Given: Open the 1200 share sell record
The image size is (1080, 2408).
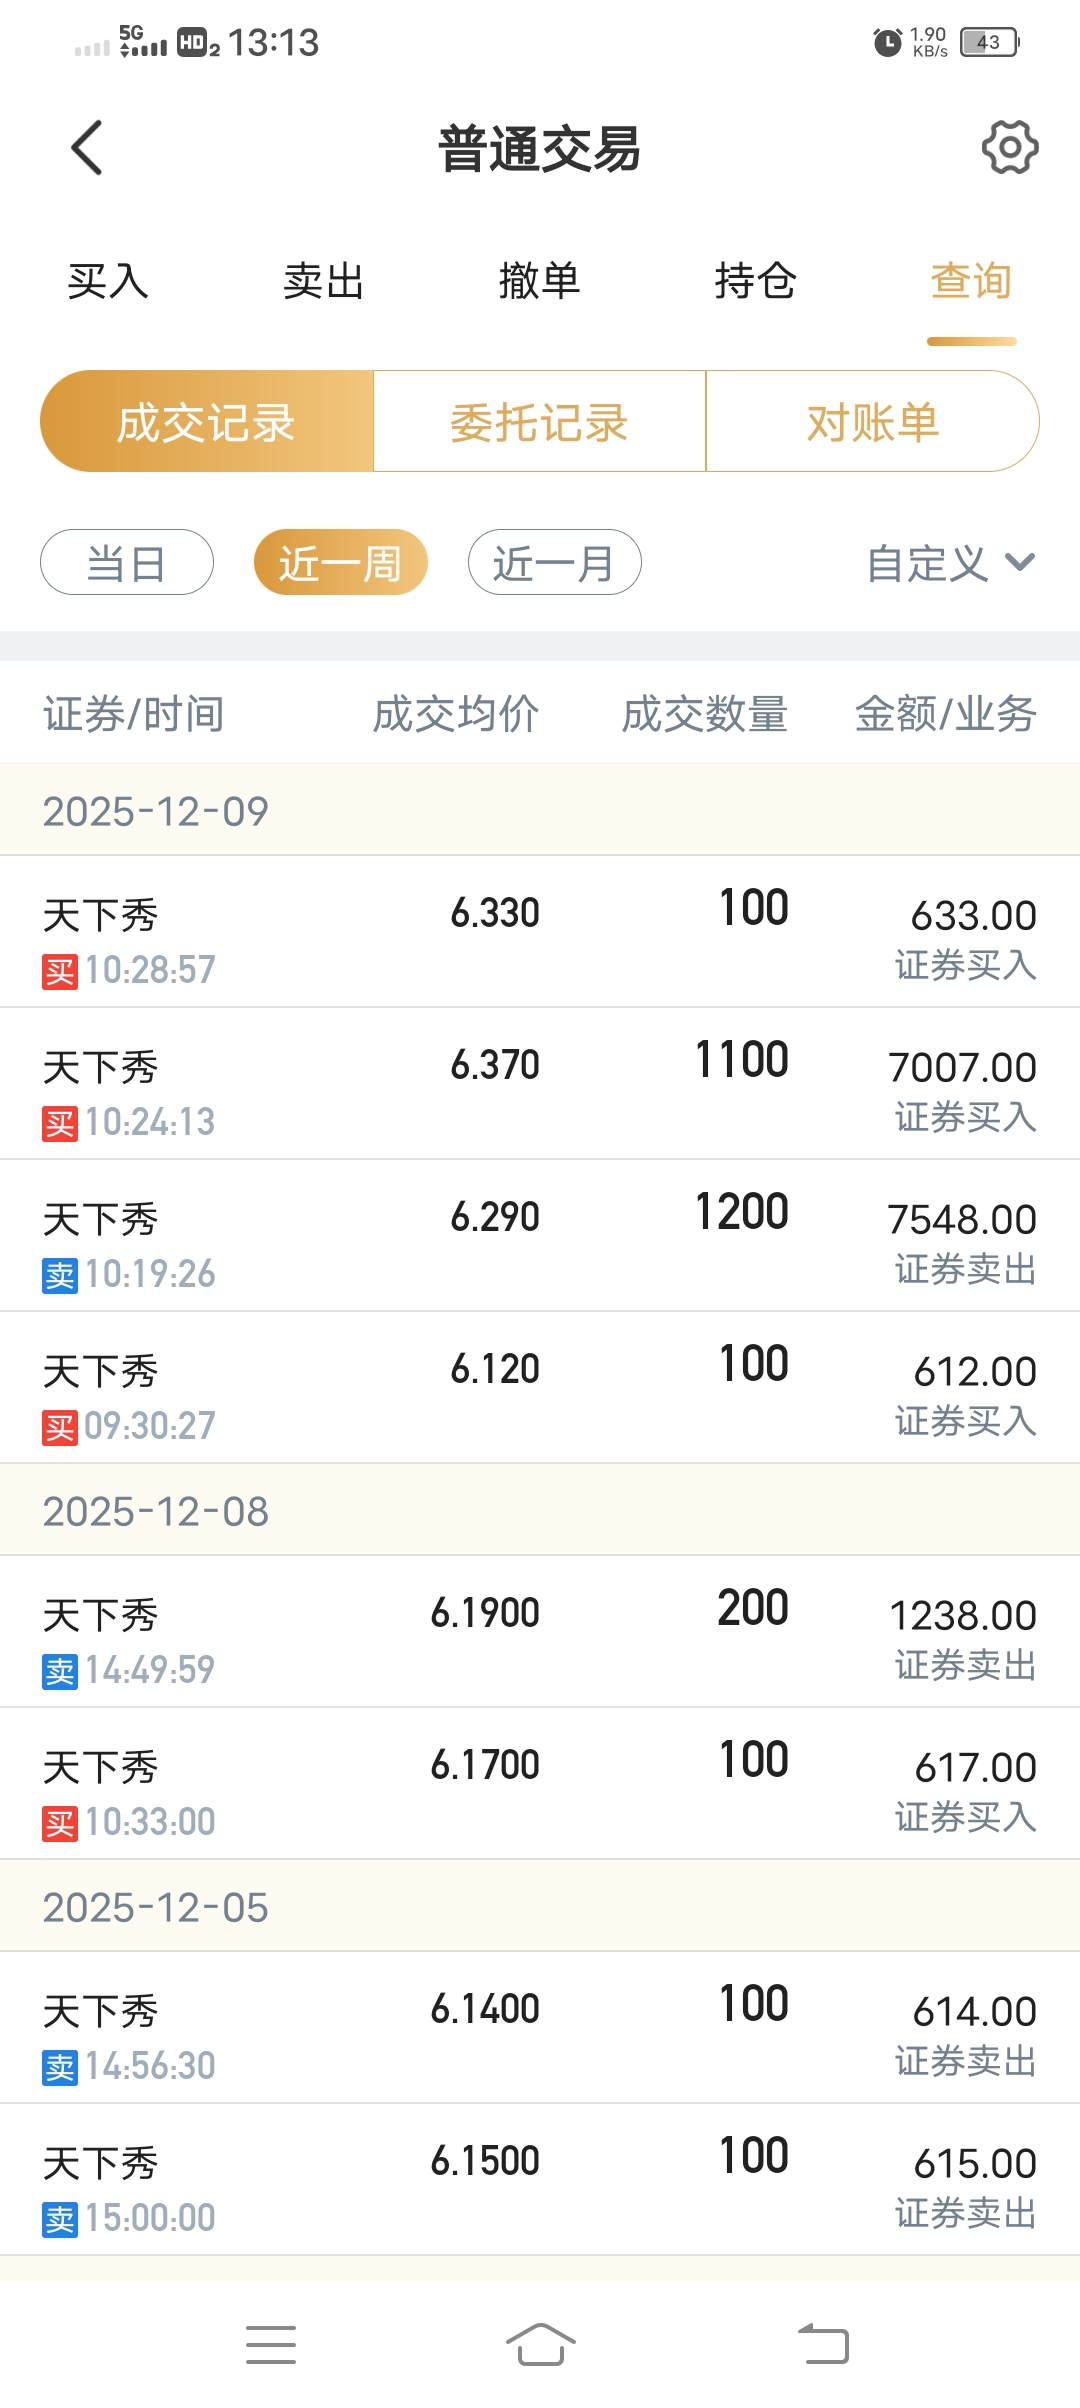Looking at the screenshot, I should (x=540, y=1236).
